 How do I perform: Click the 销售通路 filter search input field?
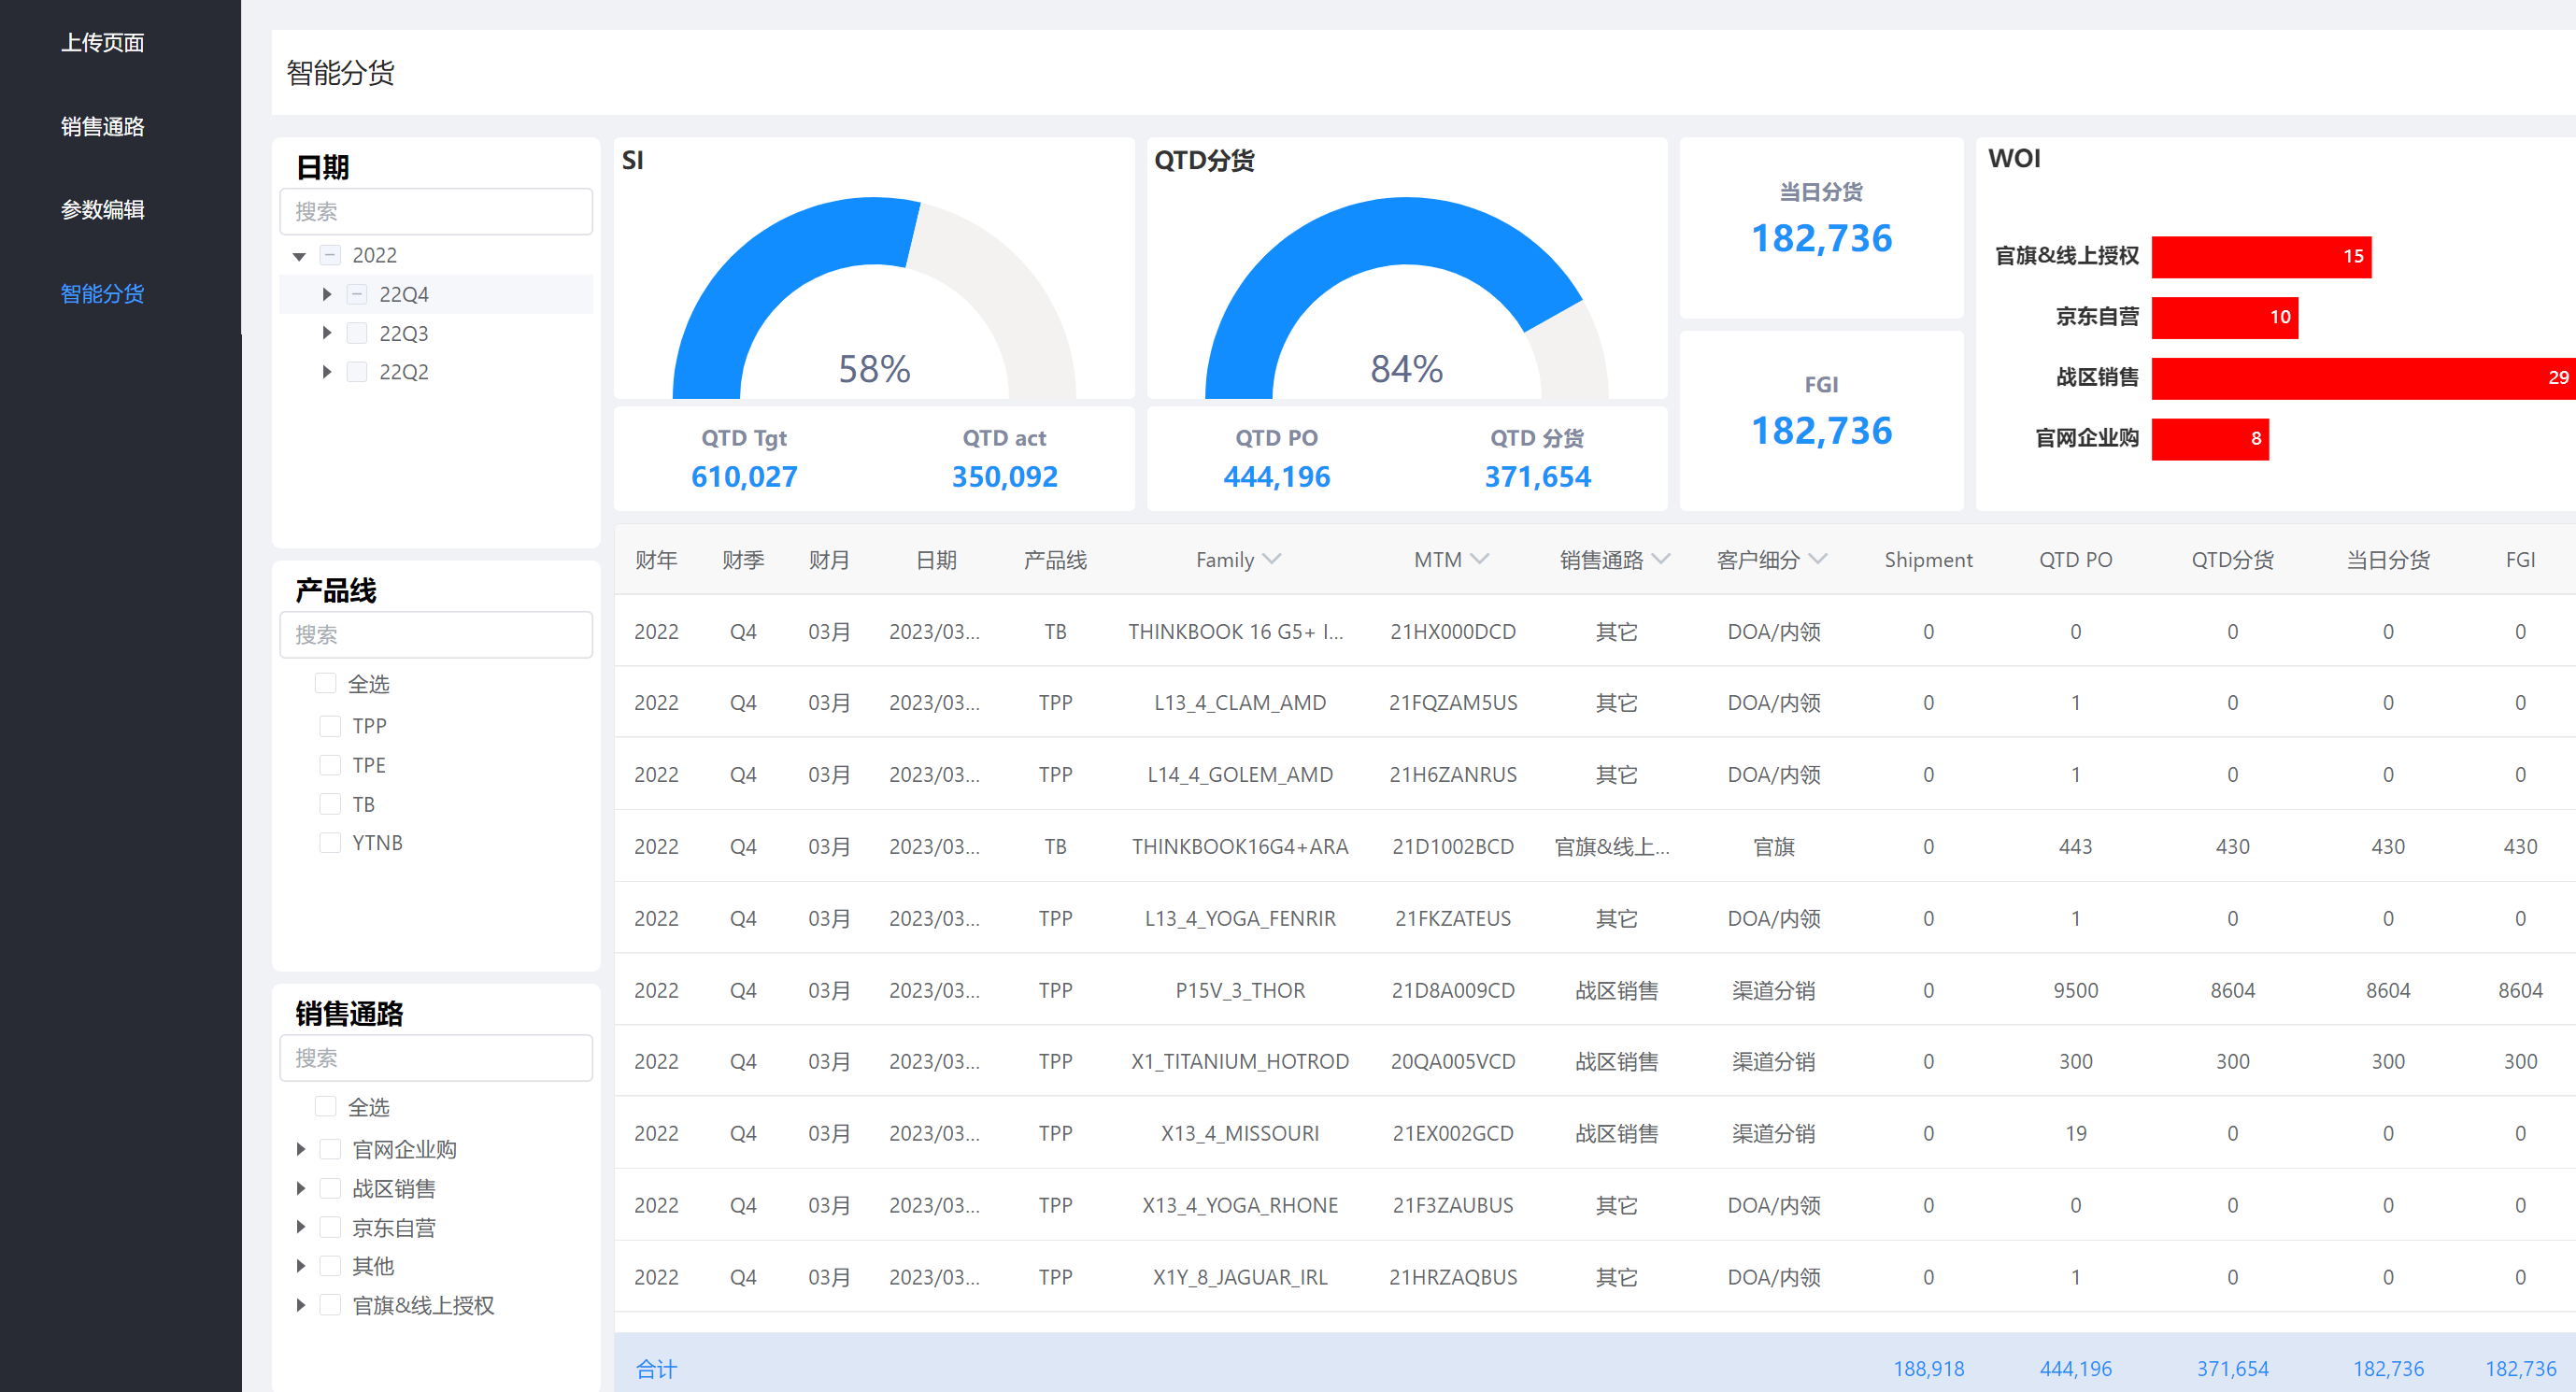point(436,1058)
